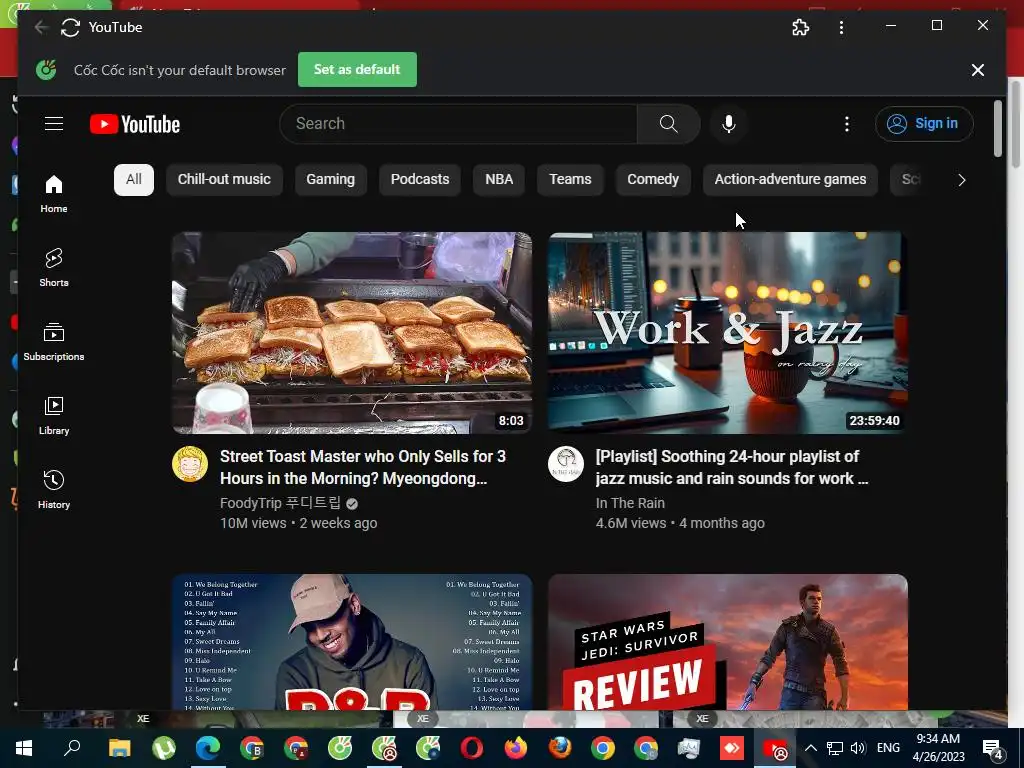Select the Gaming chip
This screenshot has height=768, width=1024.
coord(330,180)
